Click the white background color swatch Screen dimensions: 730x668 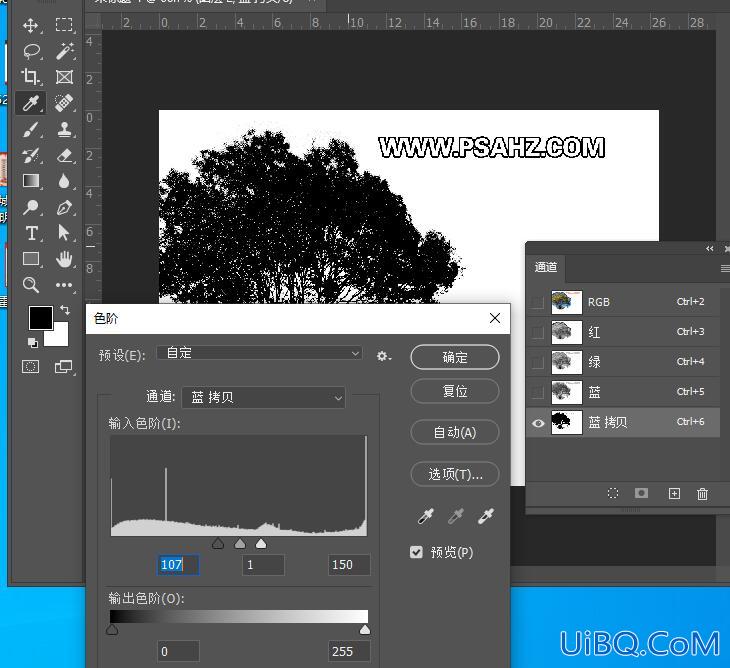(61, 337)
